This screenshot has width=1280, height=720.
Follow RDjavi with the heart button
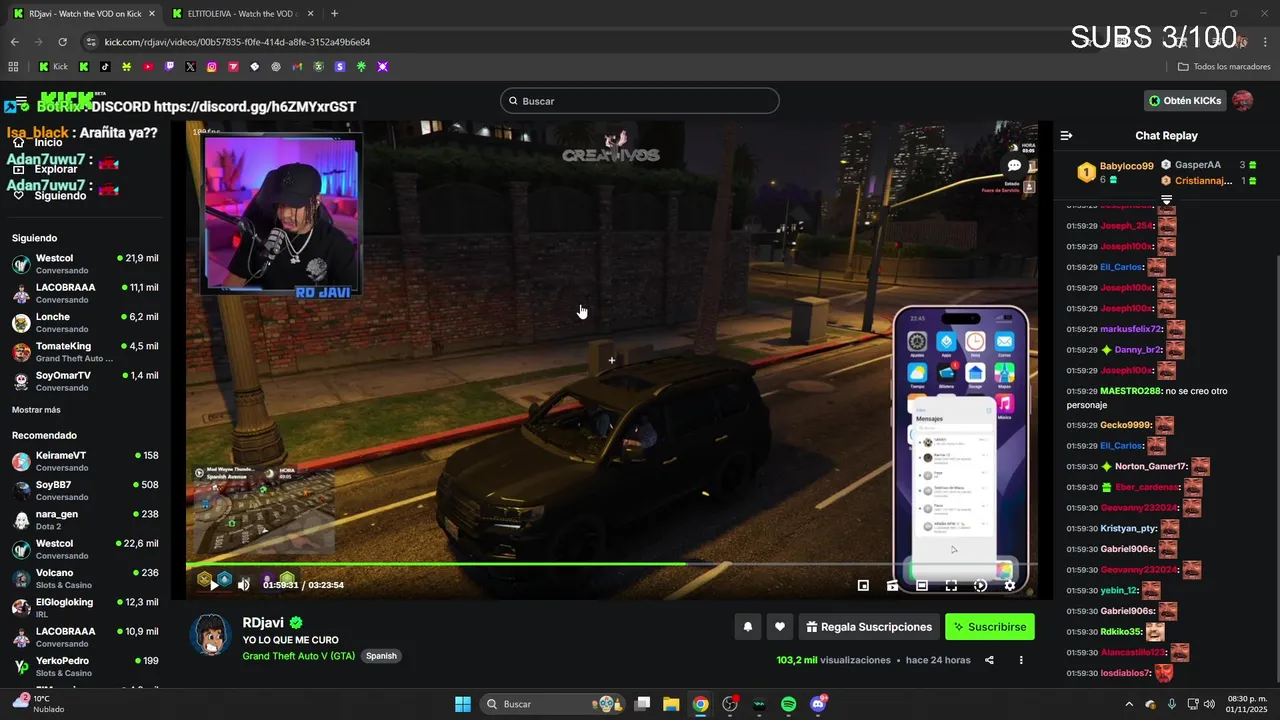[780, 627]
